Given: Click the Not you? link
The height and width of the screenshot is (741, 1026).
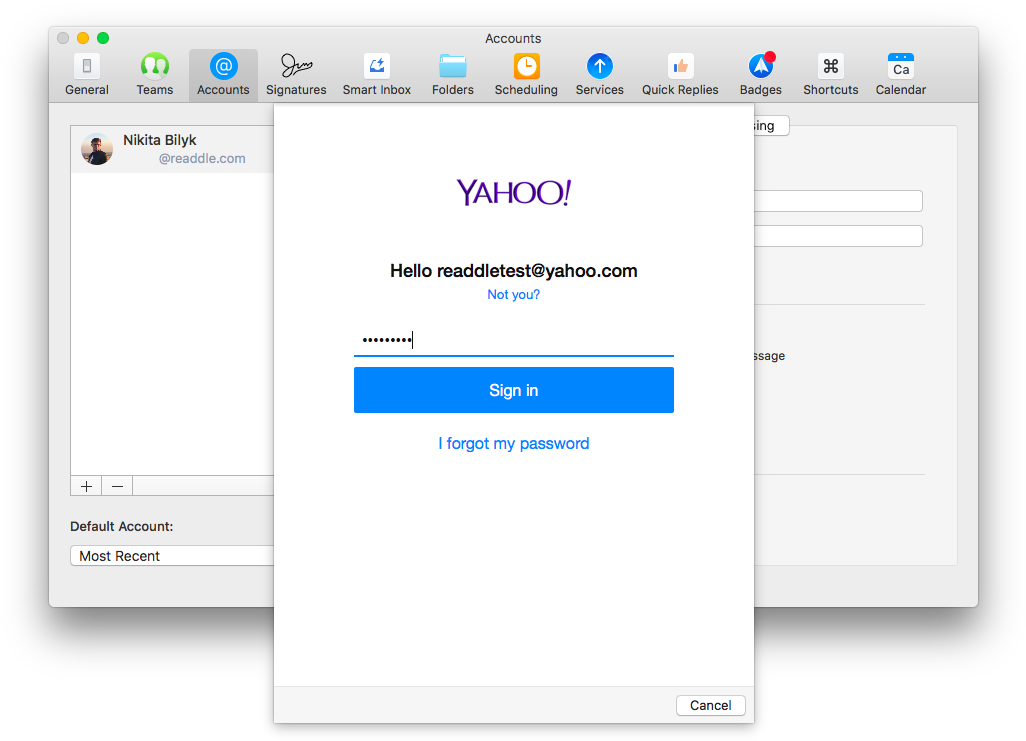Looking at the screenshot, I should pyautogui.click(x=514, y=295).
